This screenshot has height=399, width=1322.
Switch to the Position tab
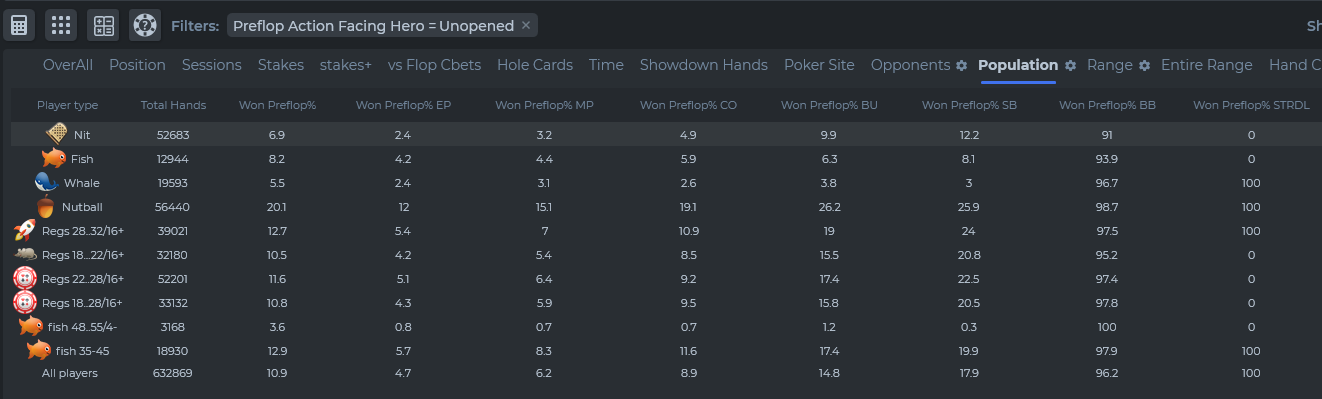pos(137,65)
